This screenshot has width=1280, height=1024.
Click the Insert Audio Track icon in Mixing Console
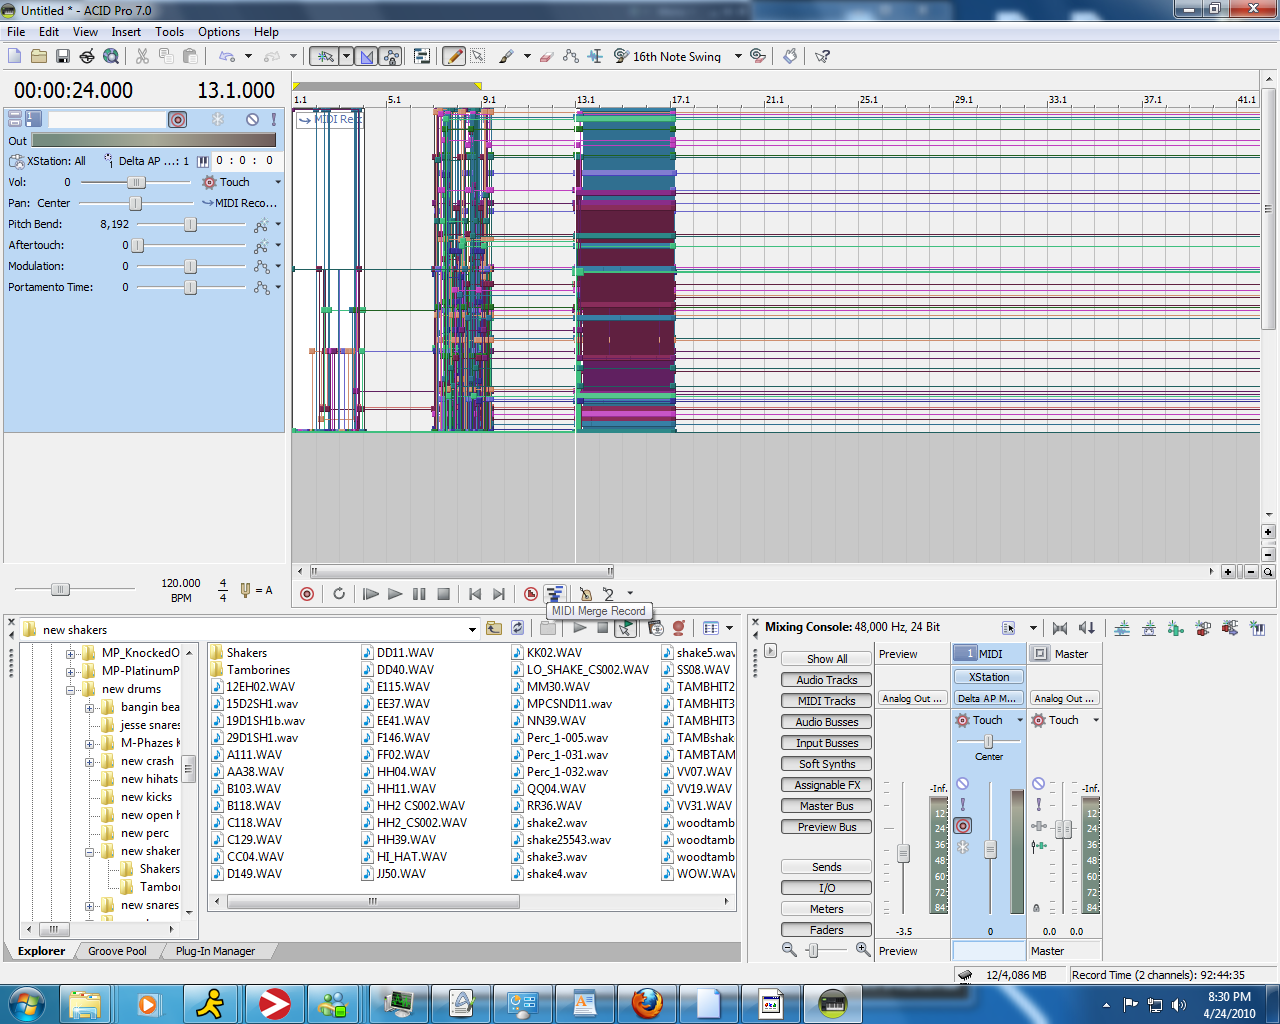pyautogui.click(x=1122, y=628)
